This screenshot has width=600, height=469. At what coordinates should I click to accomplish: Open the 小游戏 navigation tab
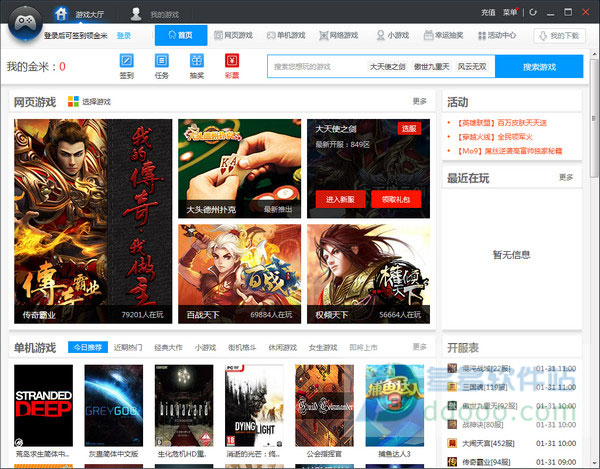(x=393, y=35)
